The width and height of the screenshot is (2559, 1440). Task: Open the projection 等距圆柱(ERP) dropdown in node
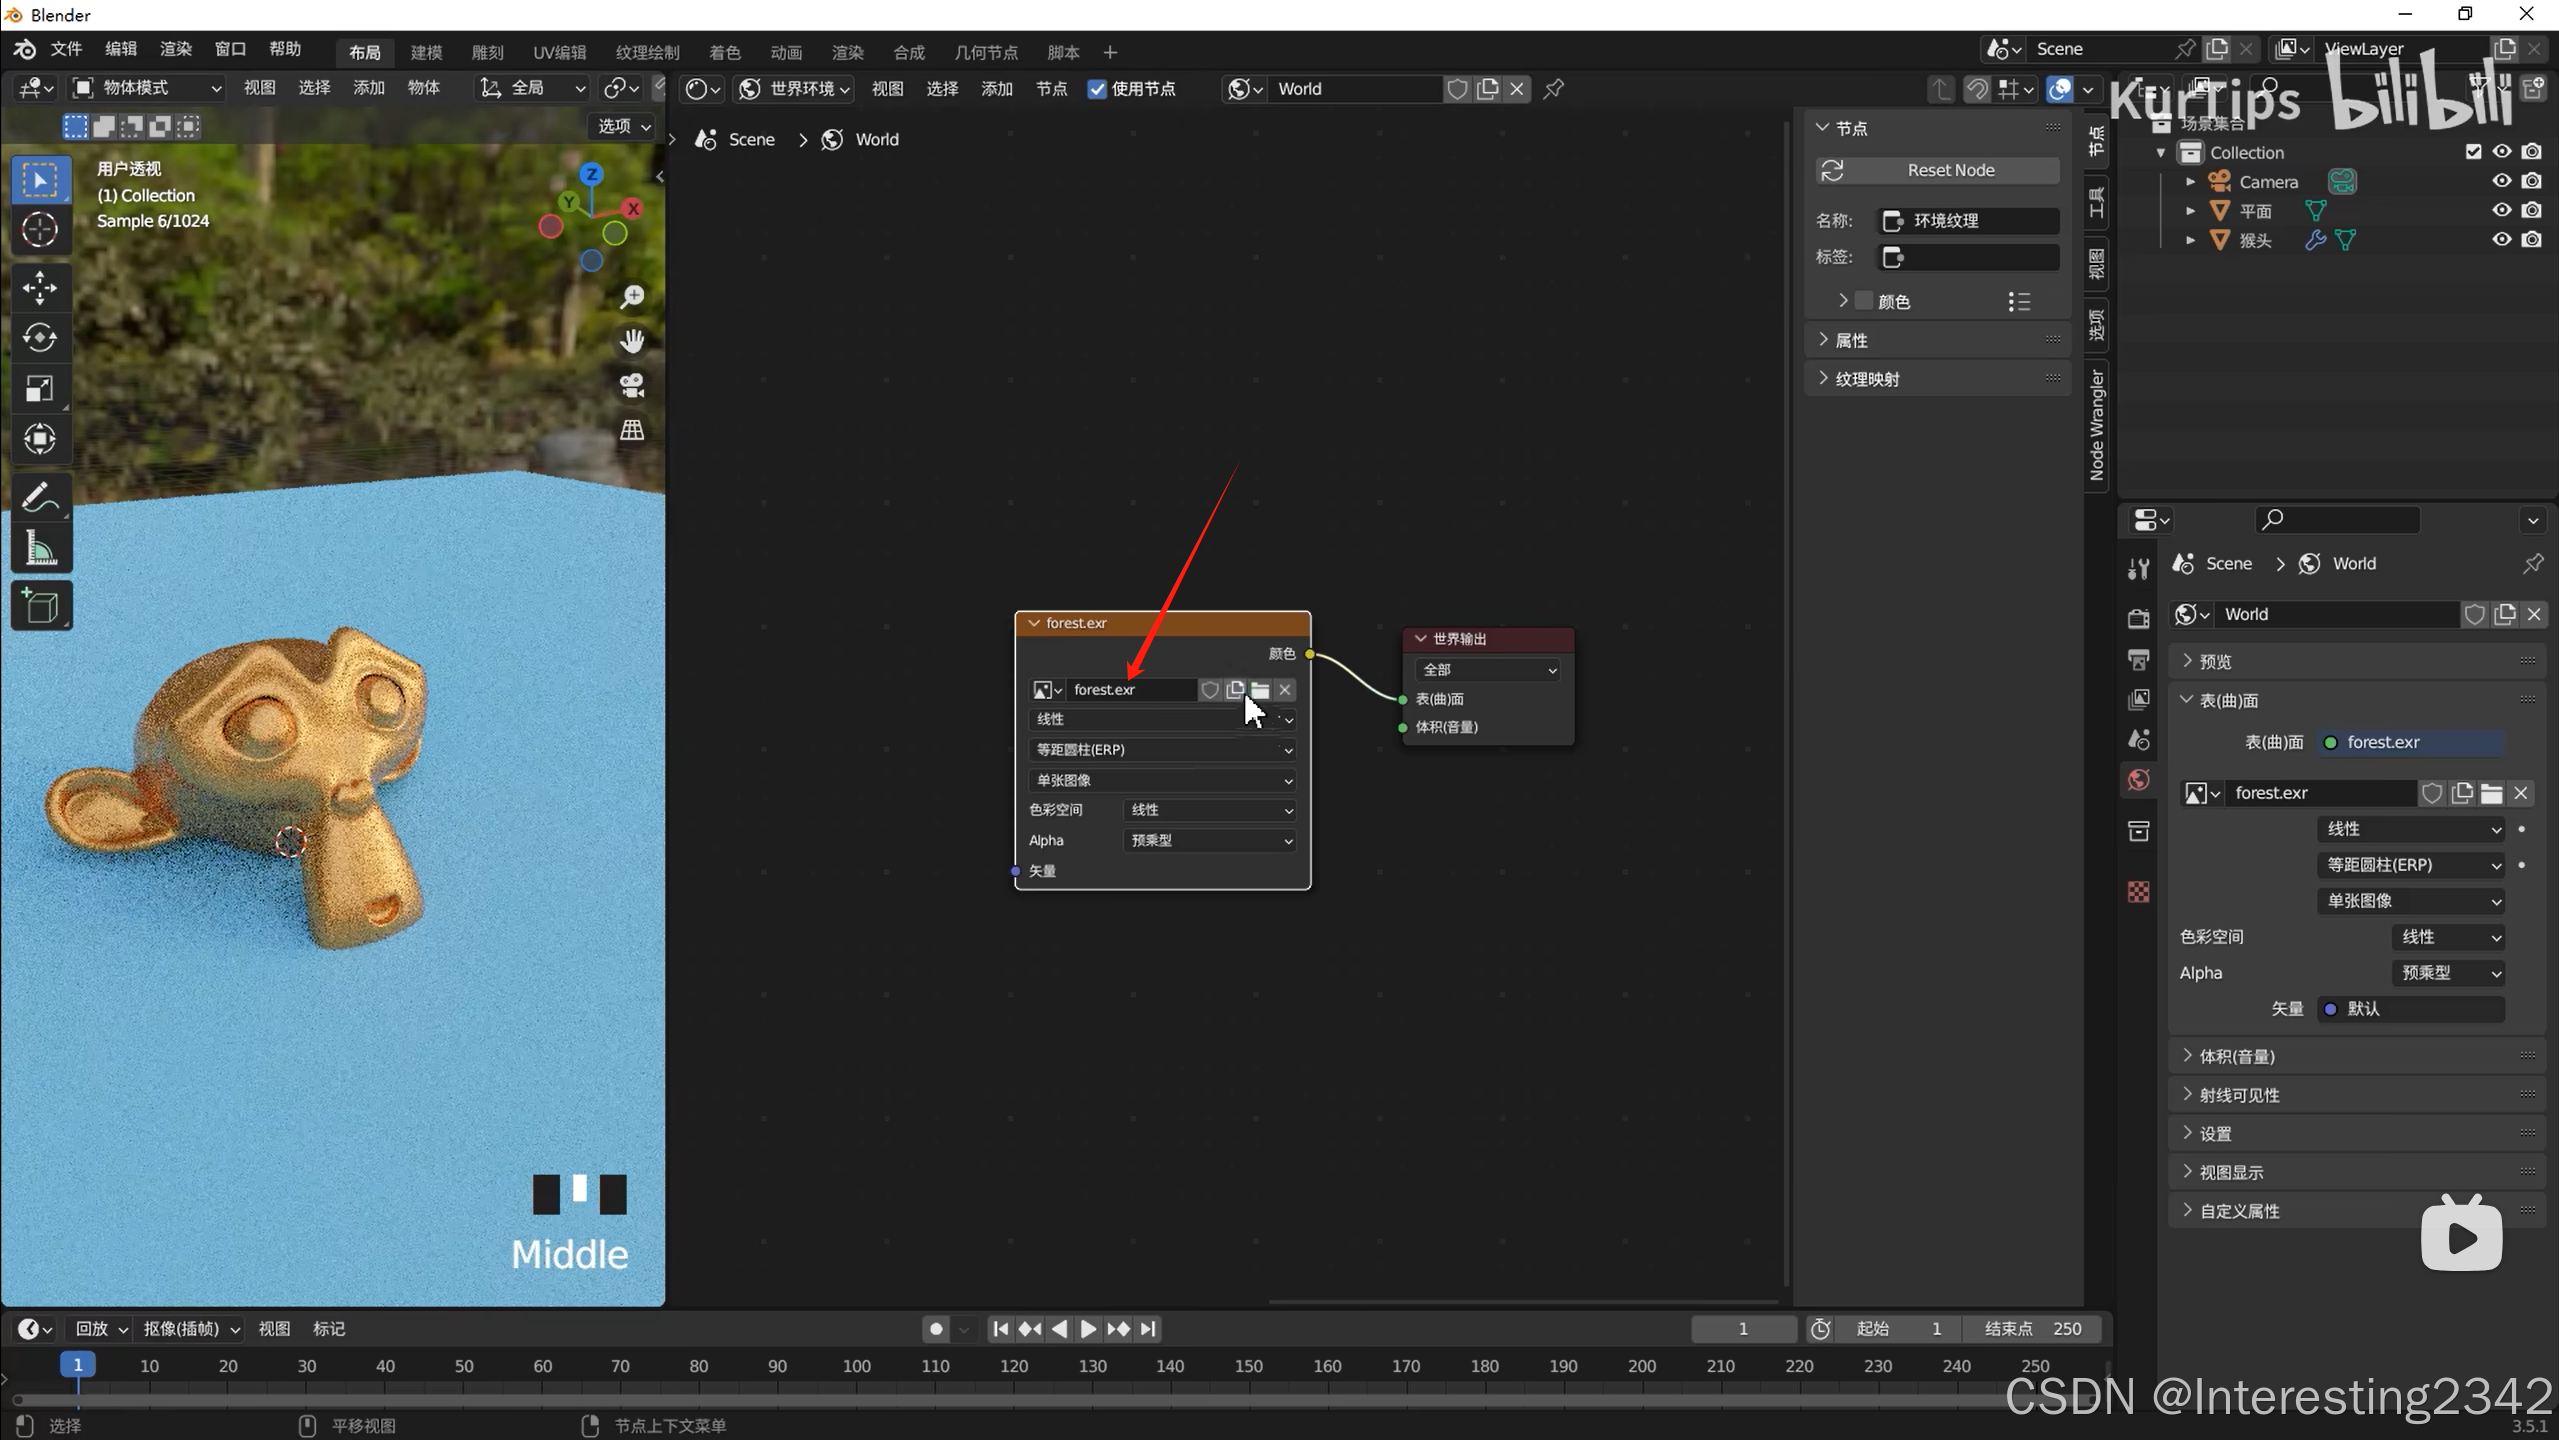pyautogui.click(x=1162, y=750)
